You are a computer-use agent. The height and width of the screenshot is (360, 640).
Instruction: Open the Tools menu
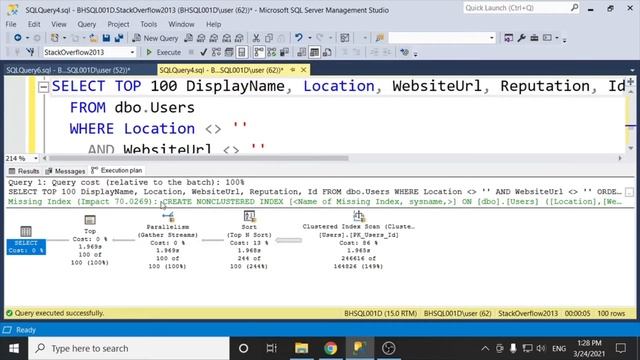tap(149, 24)
